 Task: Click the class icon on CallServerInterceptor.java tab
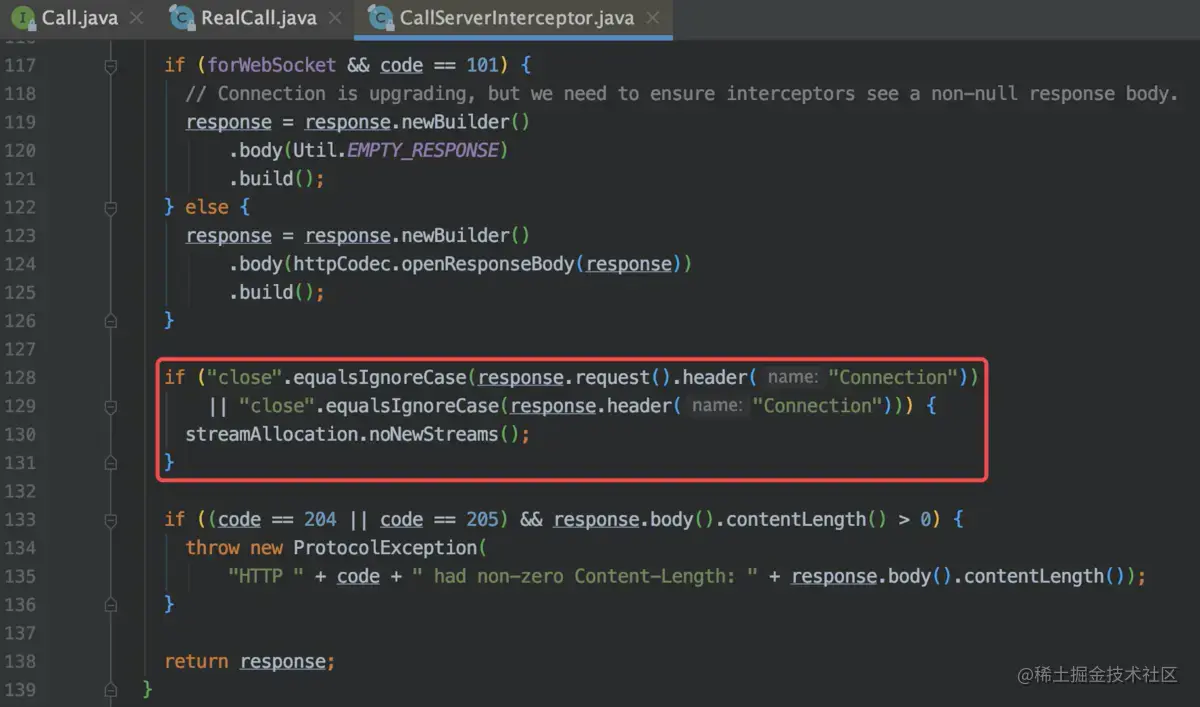coord(381,18)
